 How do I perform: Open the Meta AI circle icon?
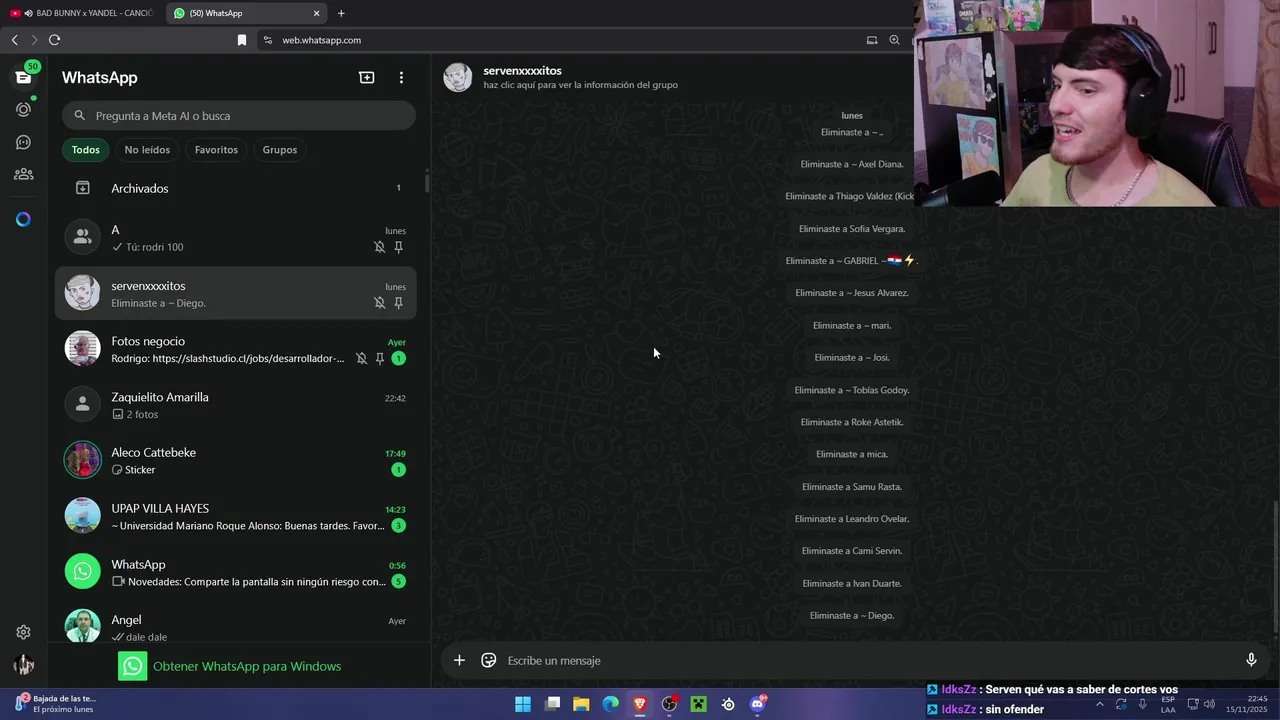coord(23,219)
